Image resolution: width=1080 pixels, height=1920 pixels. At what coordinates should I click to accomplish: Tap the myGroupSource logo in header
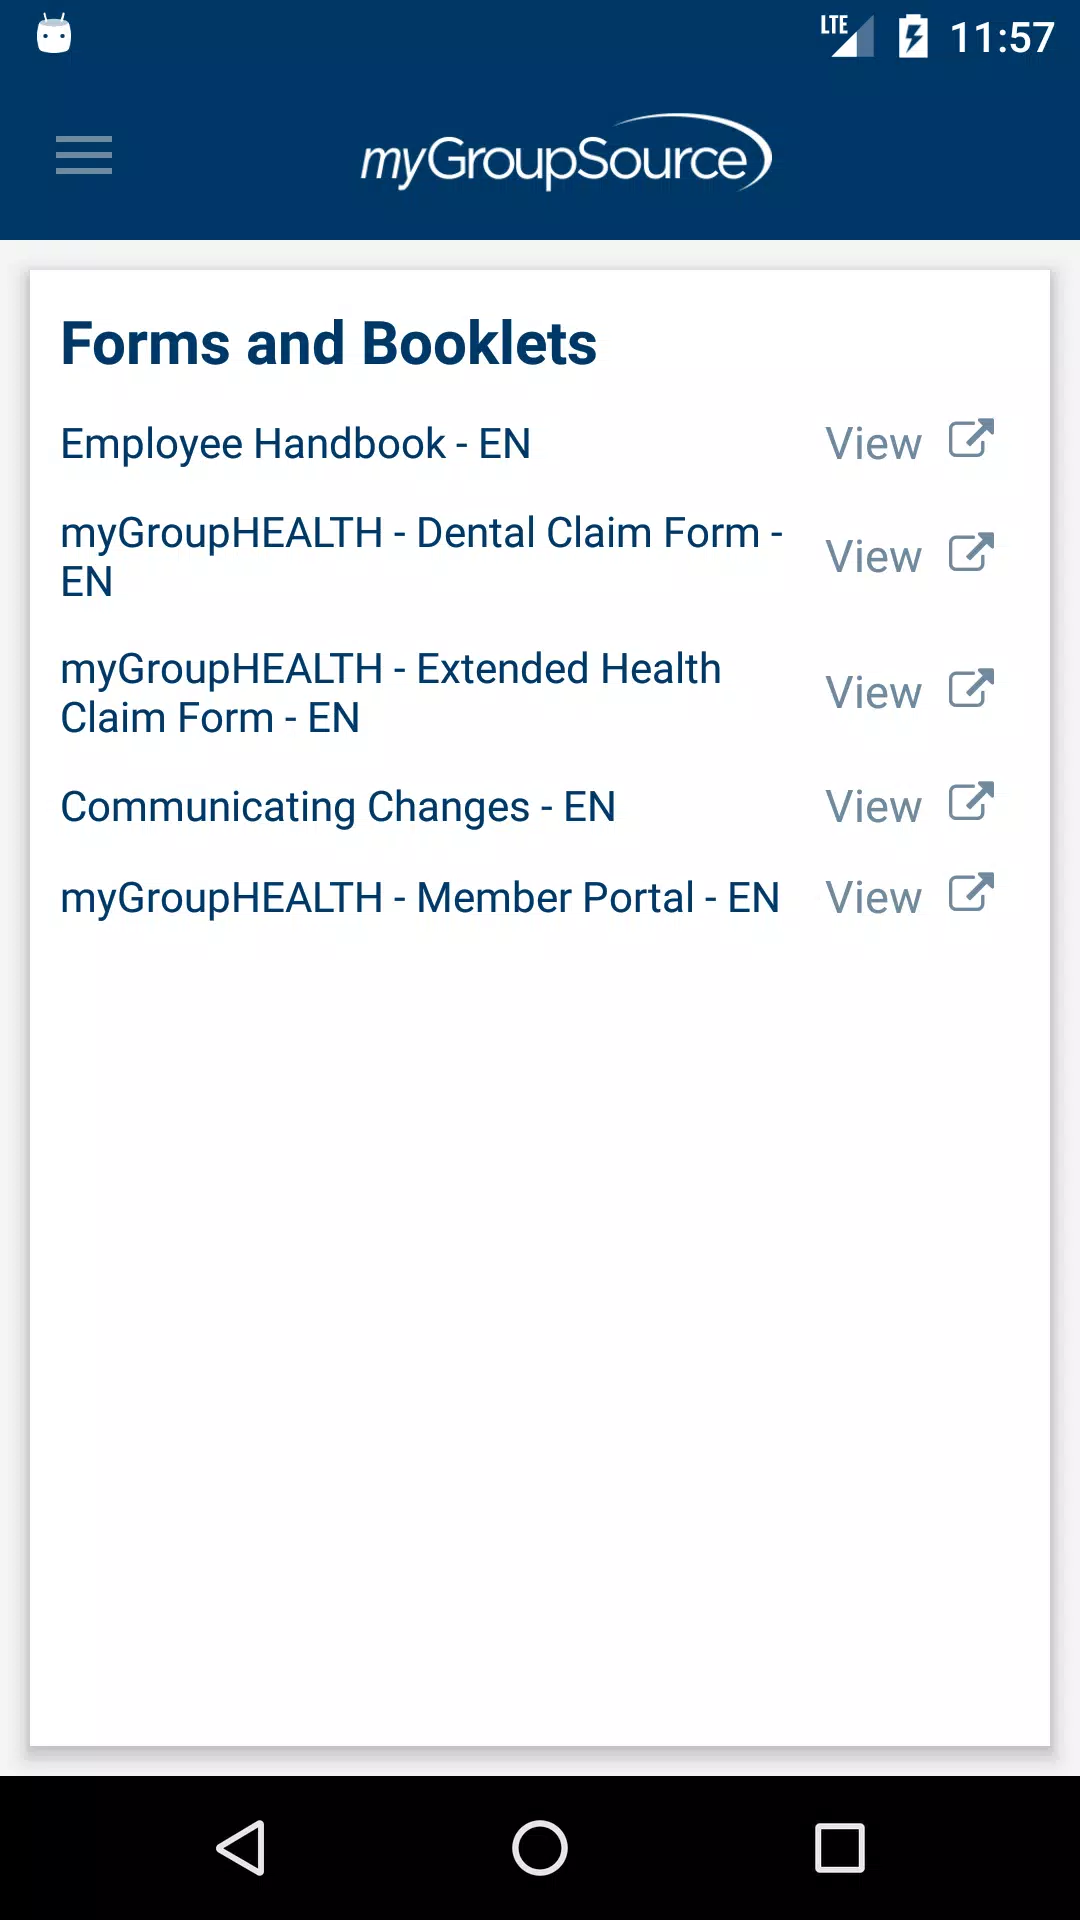[566, 153]
